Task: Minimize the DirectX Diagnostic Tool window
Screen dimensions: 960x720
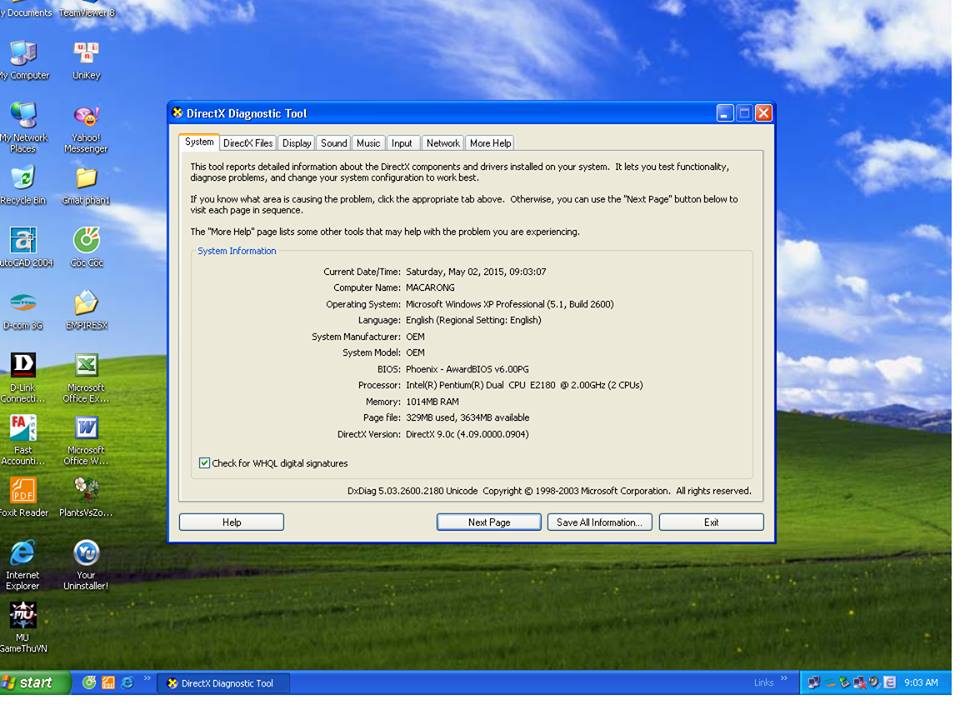Action: tap(725, 113)
